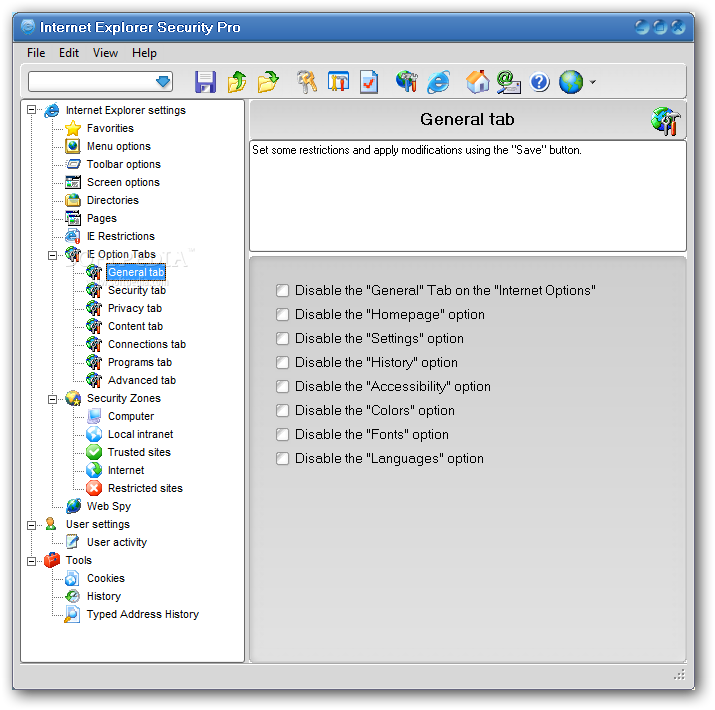715x710 pixels.
Task: Collapse the User settings tree node
Action: (x=31, y=525)
